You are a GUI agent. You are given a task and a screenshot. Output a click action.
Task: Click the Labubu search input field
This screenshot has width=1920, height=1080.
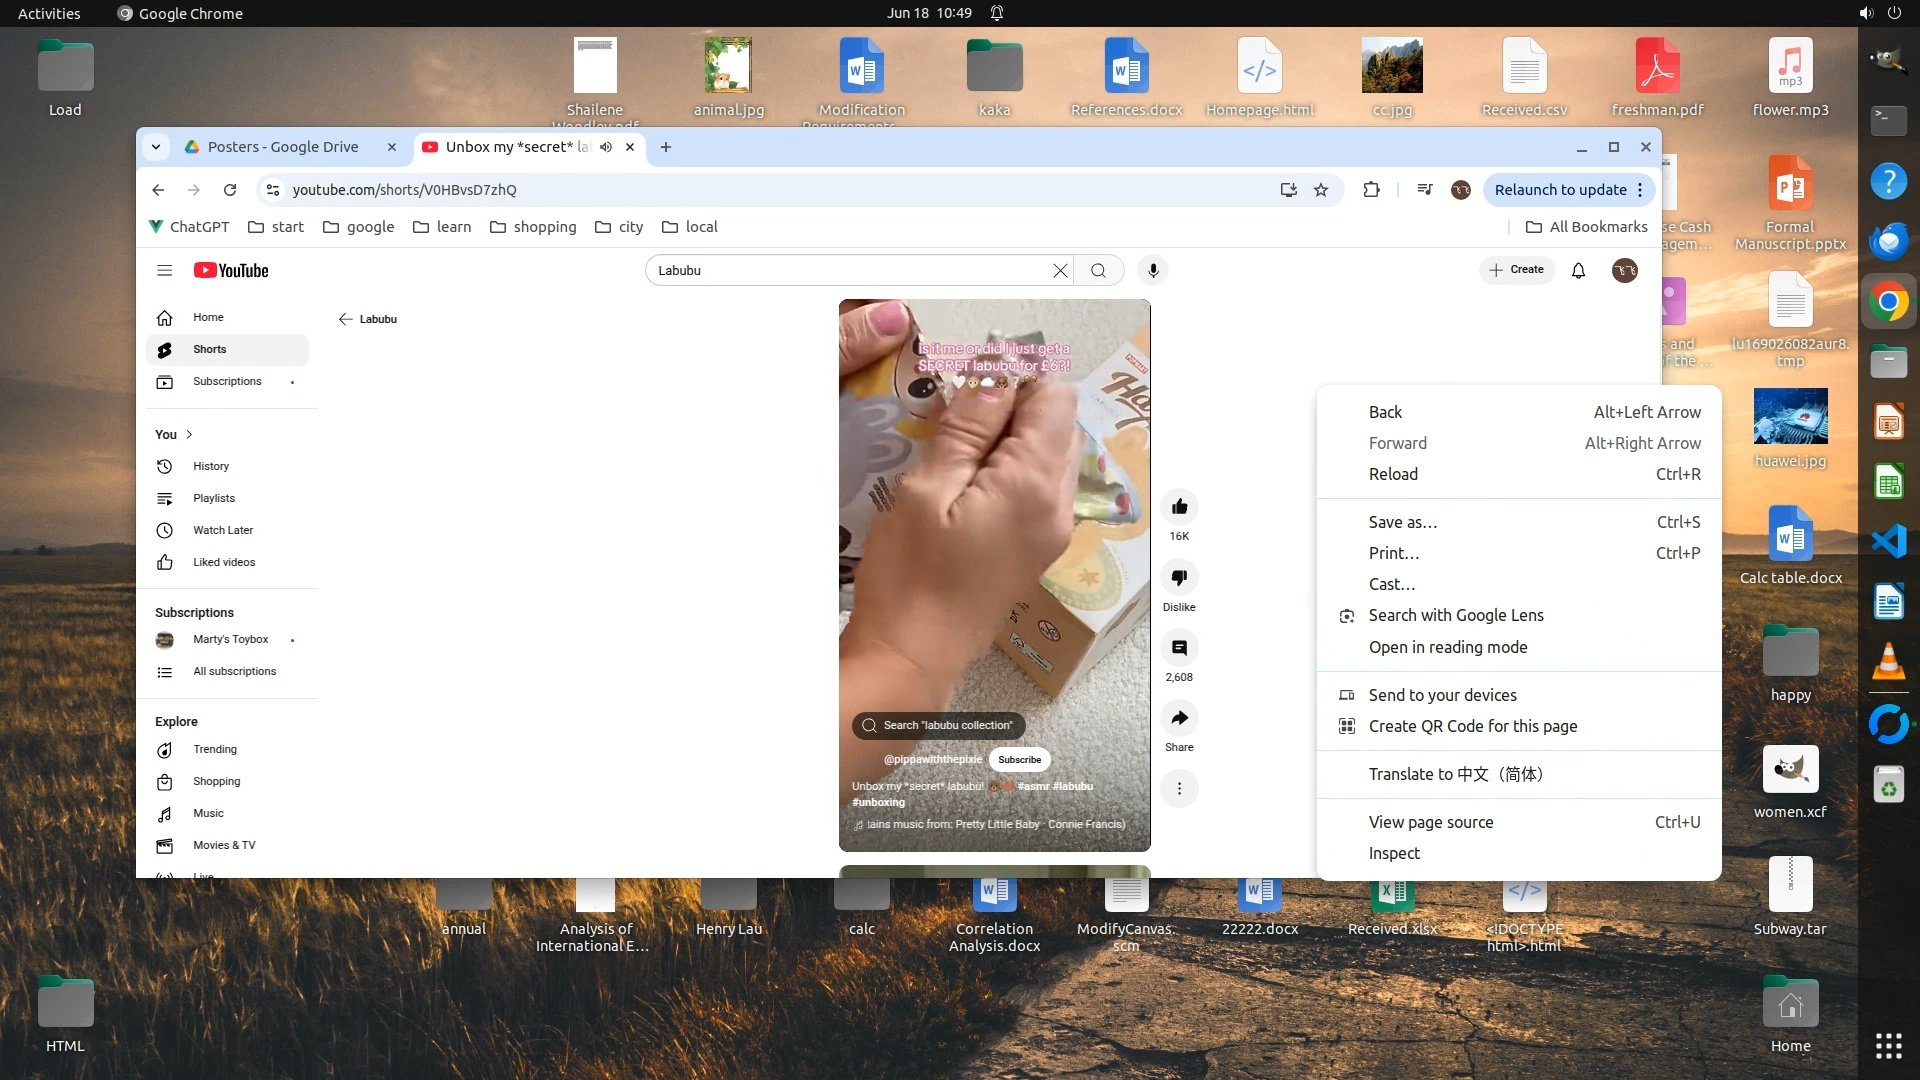click(x=850, y=270)
